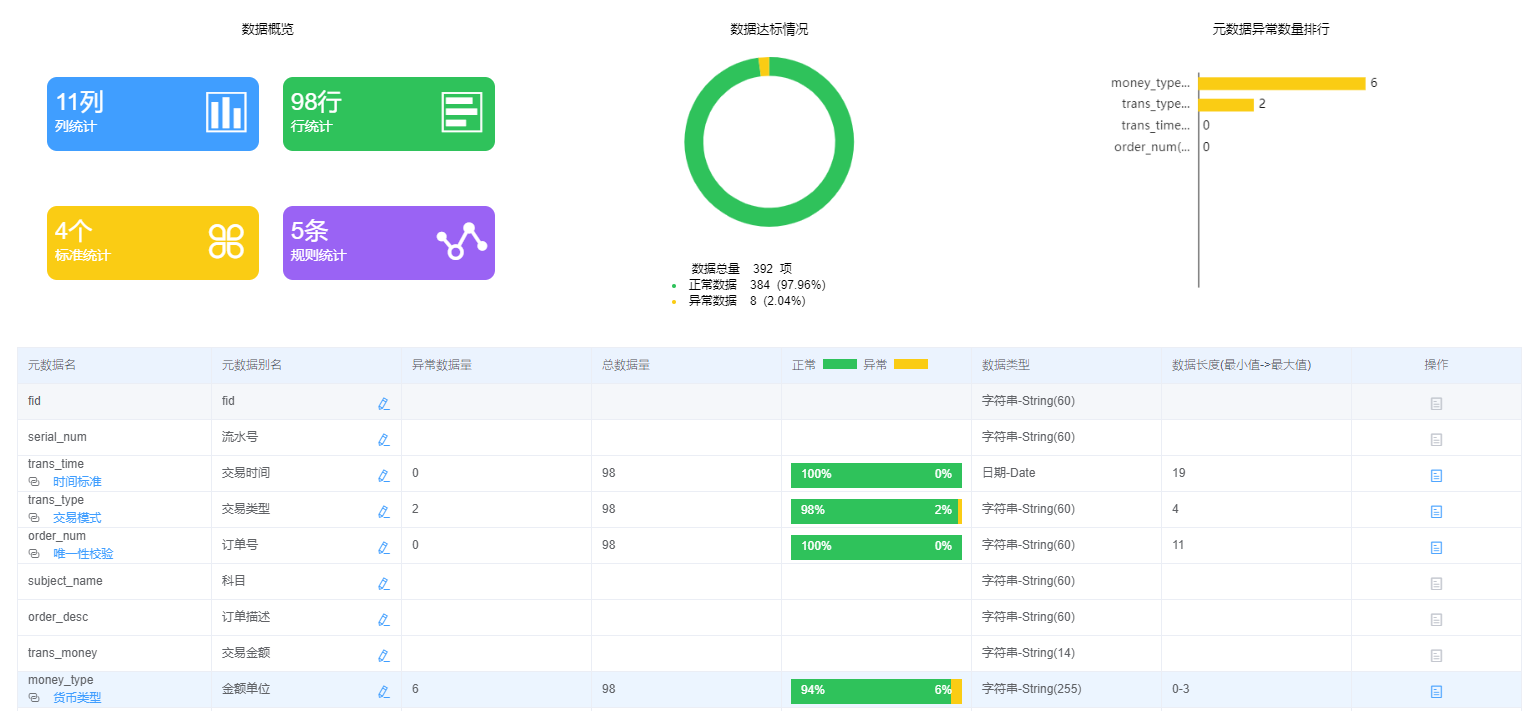1534x711 pixels.
Task: Click copy icon beside 时间标准
Action: pyautogui.click(x=34, y=482)
